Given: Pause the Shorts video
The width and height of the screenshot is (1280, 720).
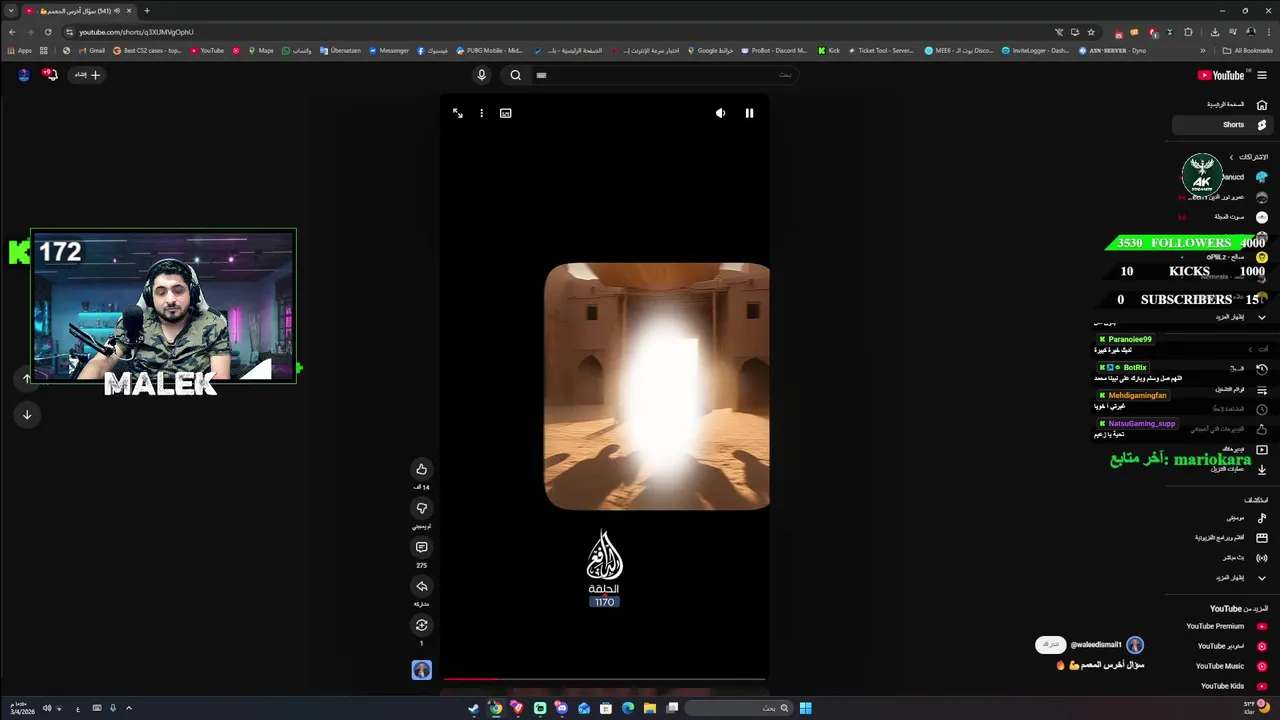Looking at the screenshot, I should click(749, 113).
